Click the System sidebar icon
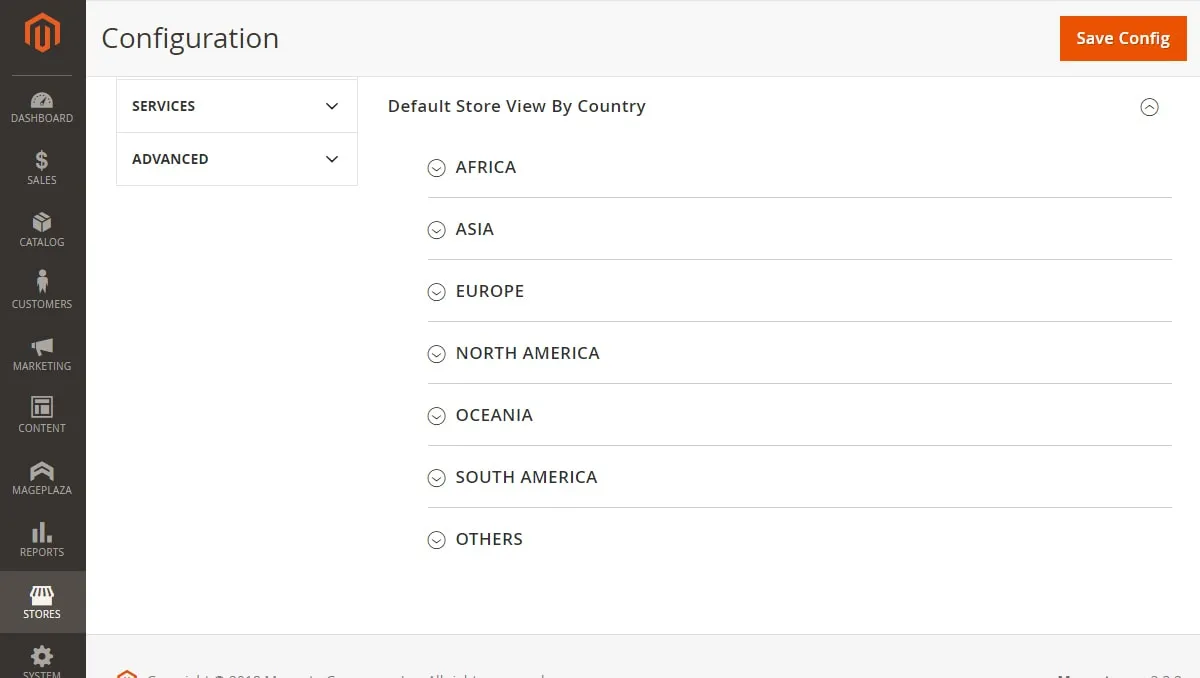This screenshot has width=1200, height=678. coord(42,660)
